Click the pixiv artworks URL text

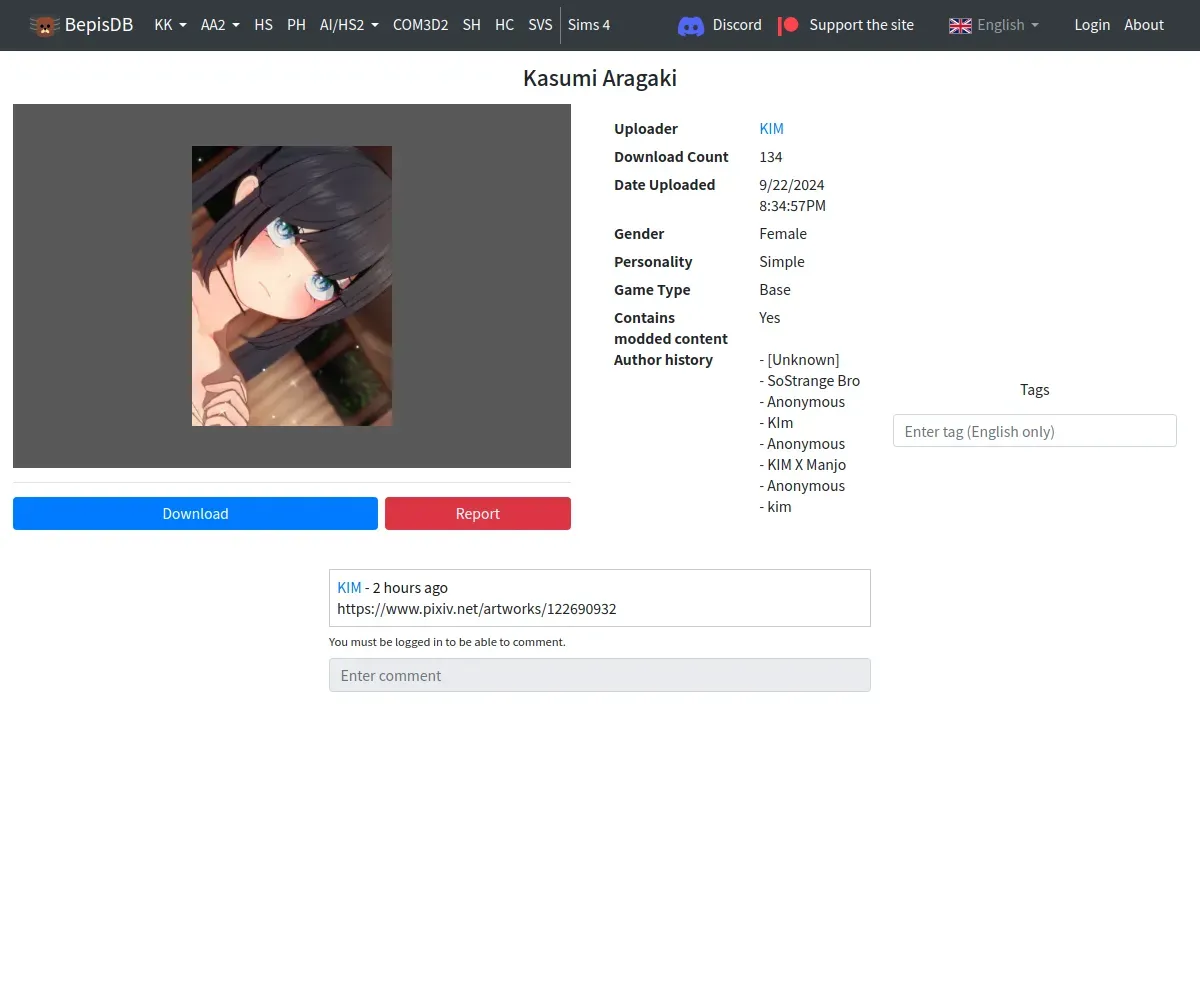[x=476, y=609]
